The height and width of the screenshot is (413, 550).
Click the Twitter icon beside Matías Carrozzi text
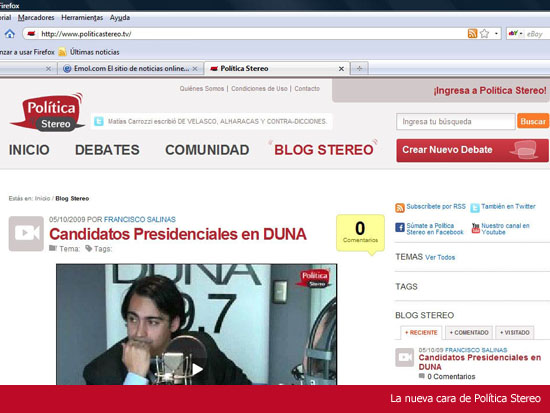point(99,121)
